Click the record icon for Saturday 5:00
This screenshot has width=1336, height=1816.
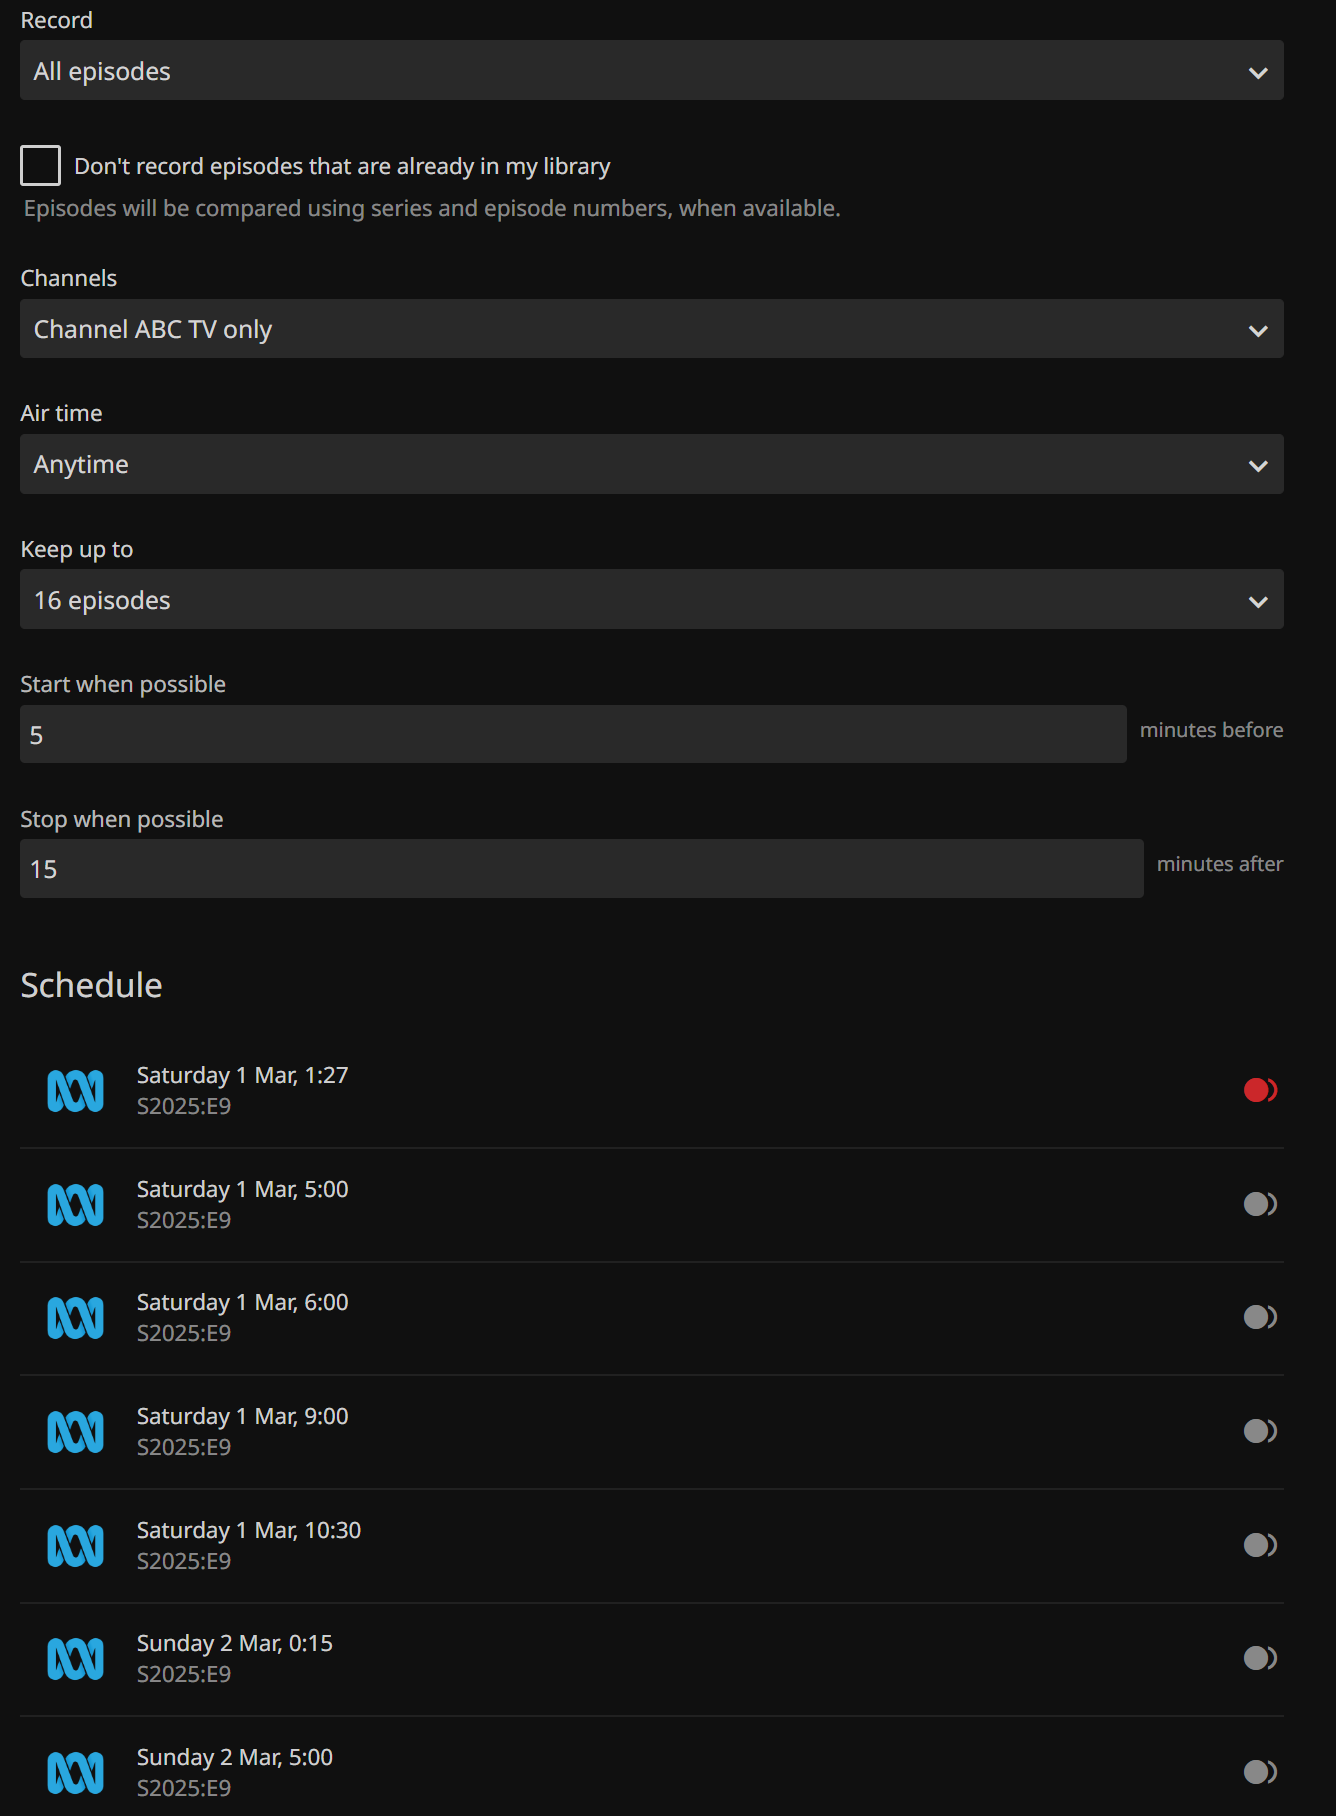pyautogui.click(x=1259, y=1204)
